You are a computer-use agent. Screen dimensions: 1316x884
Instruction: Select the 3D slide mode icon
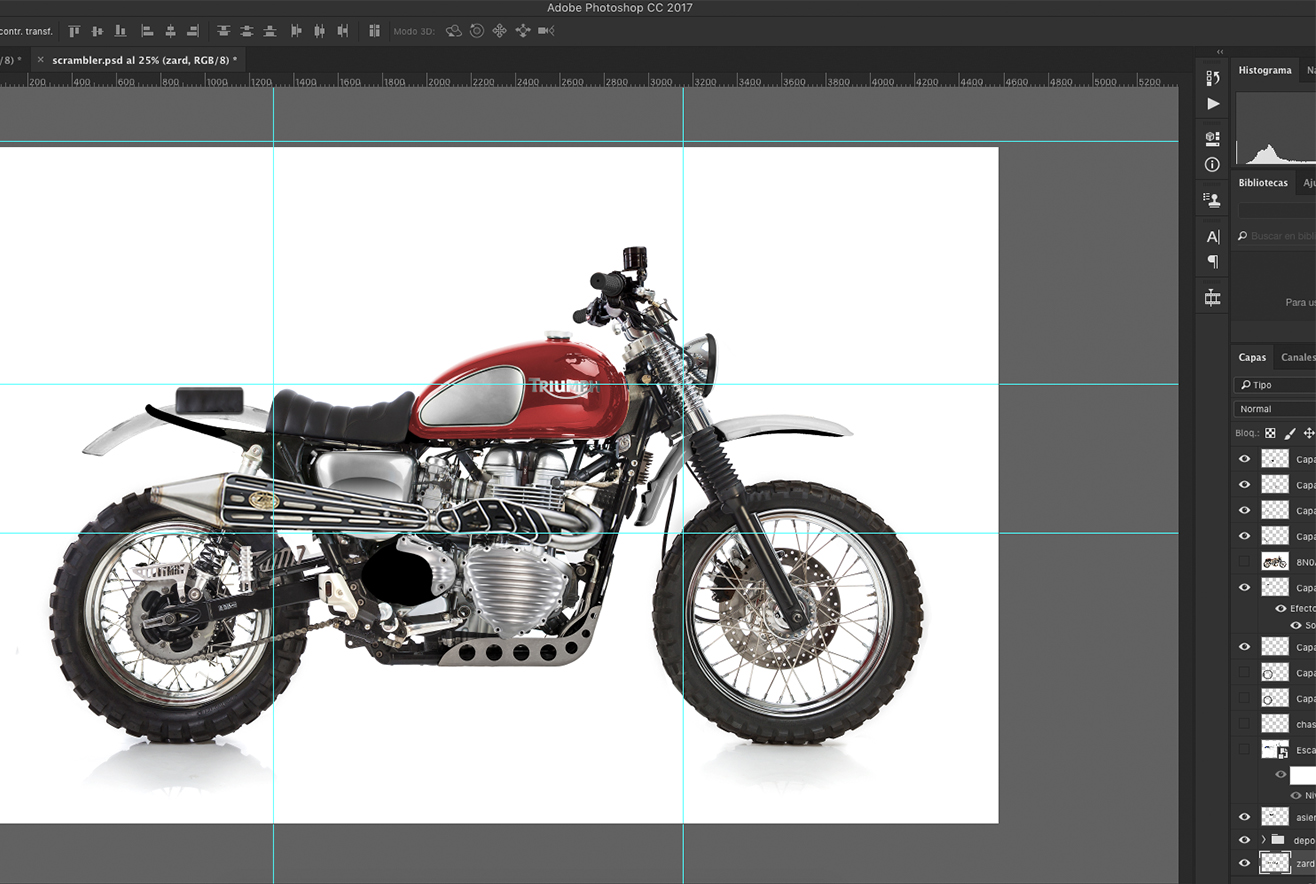point(523,31)
